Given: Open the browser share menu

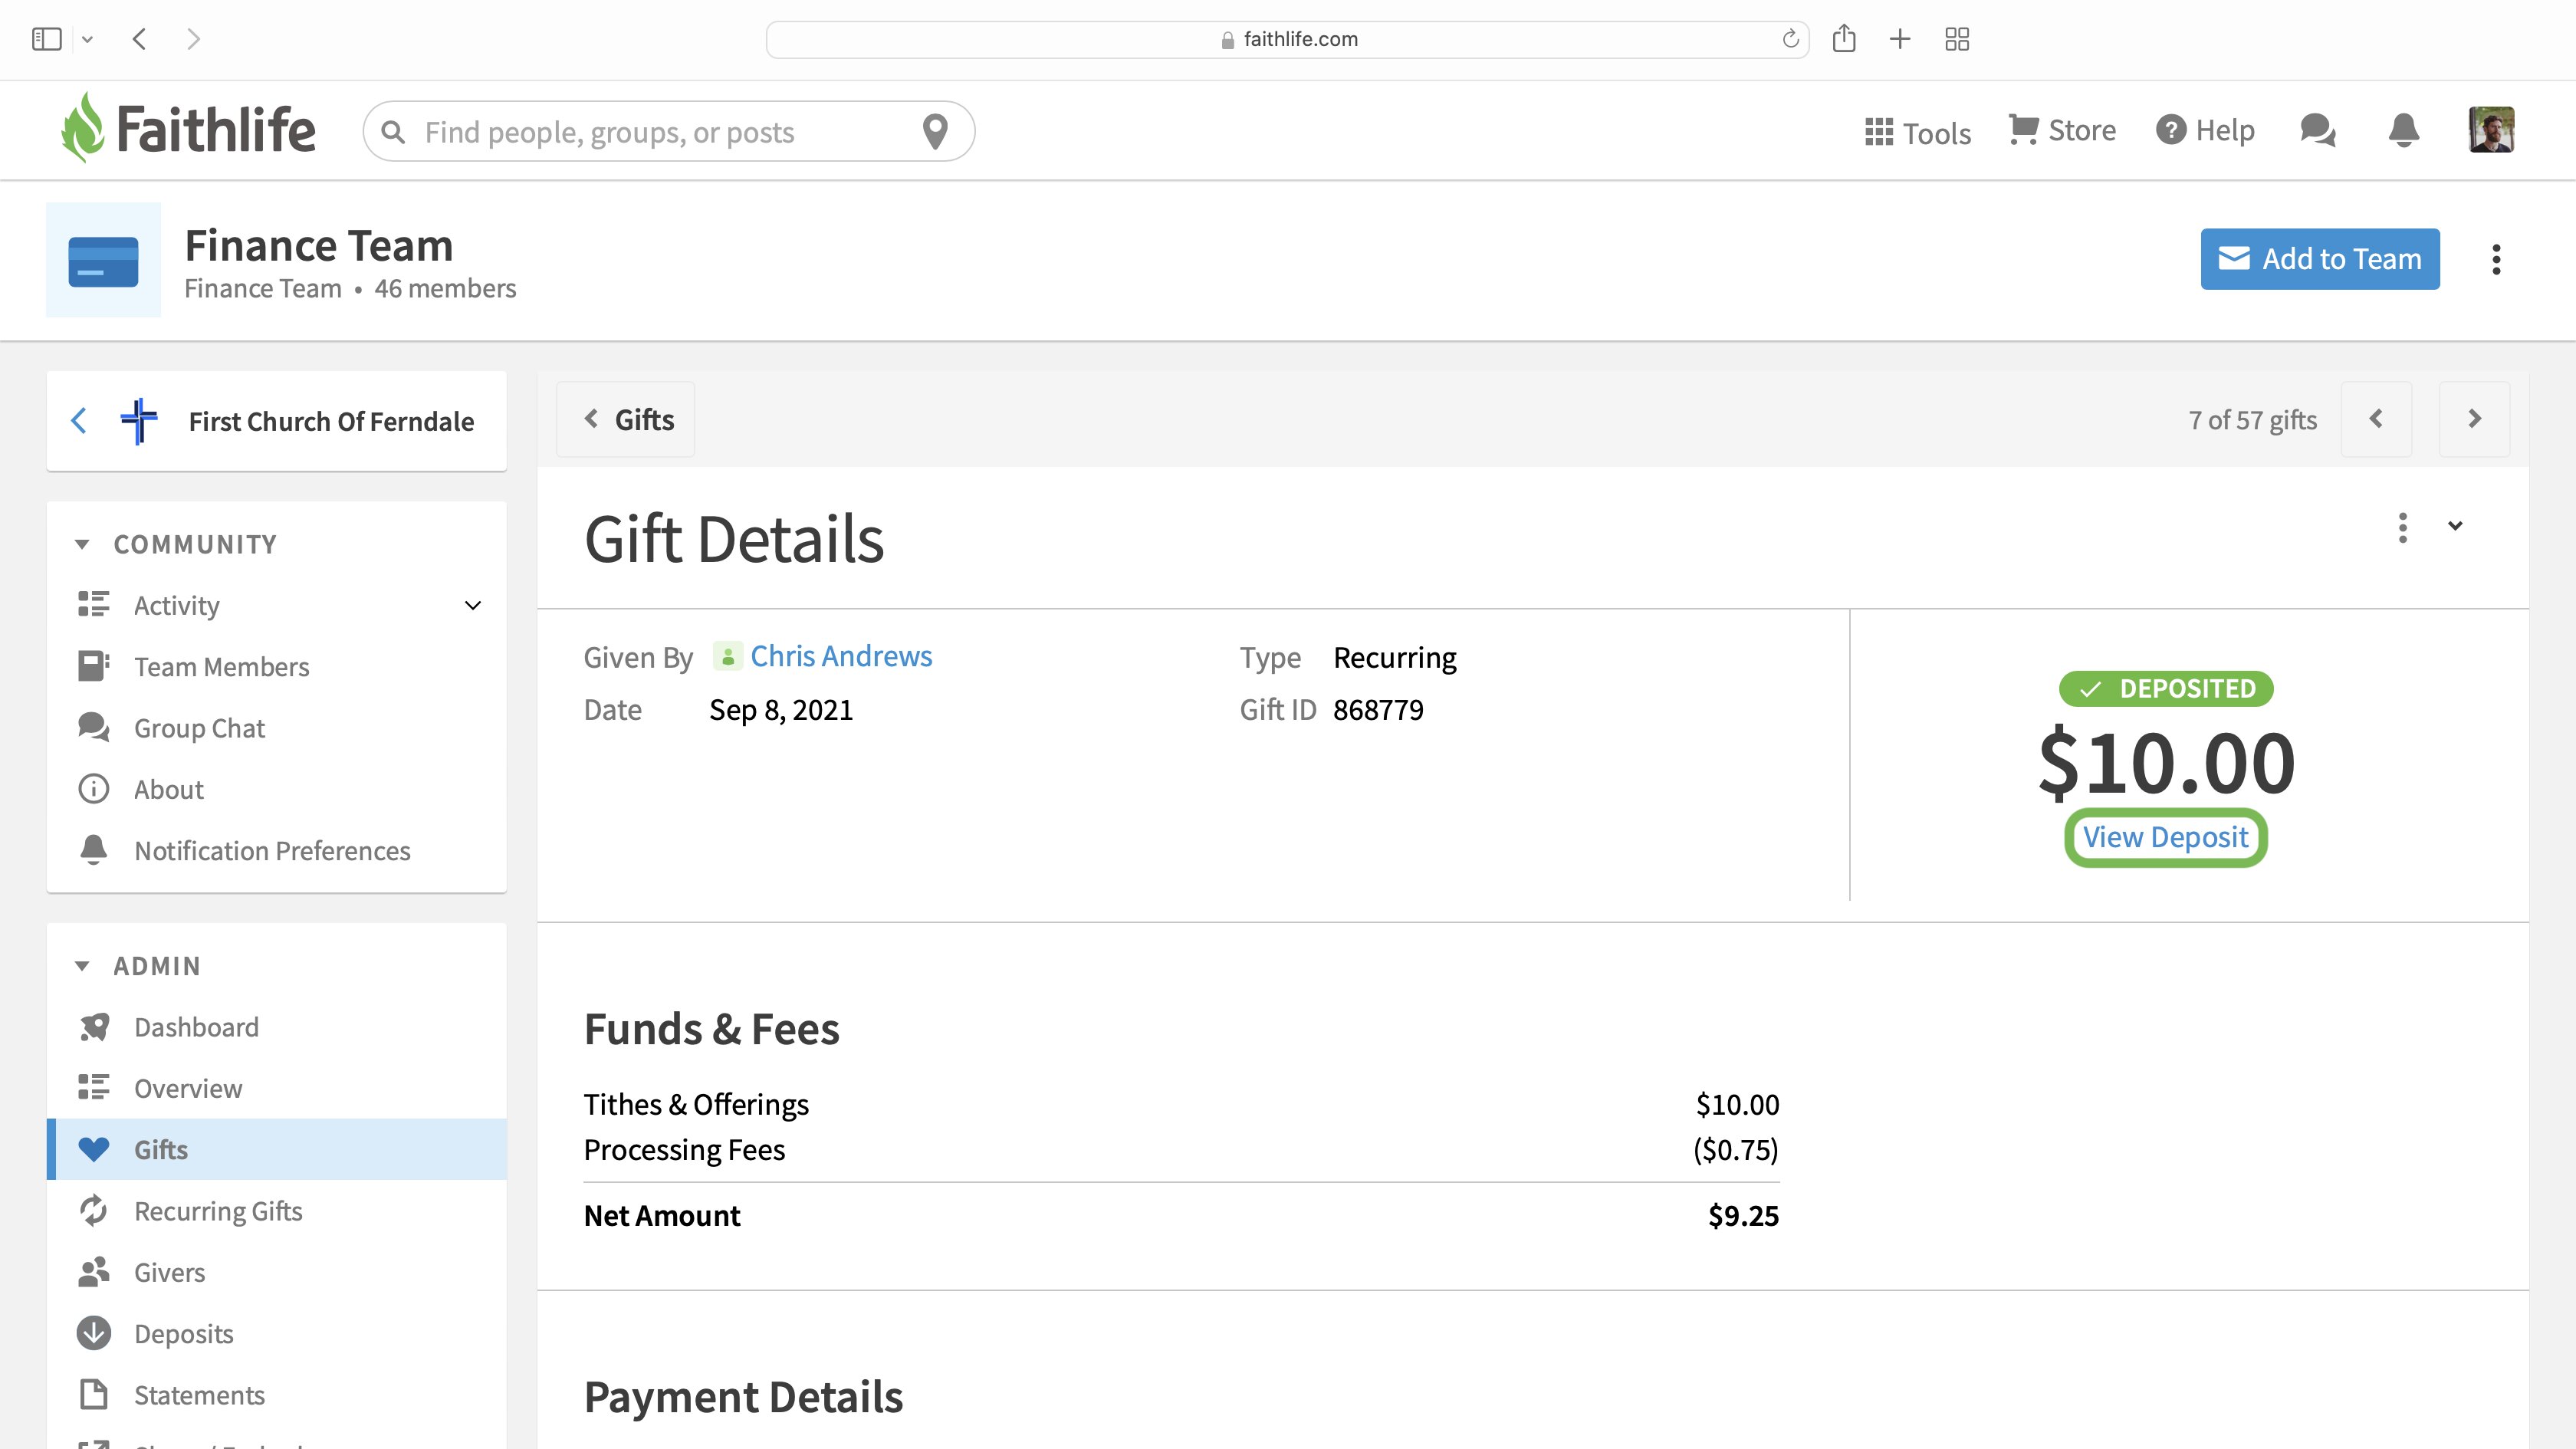Looking at the screenshot, I should click(1844, 39).
